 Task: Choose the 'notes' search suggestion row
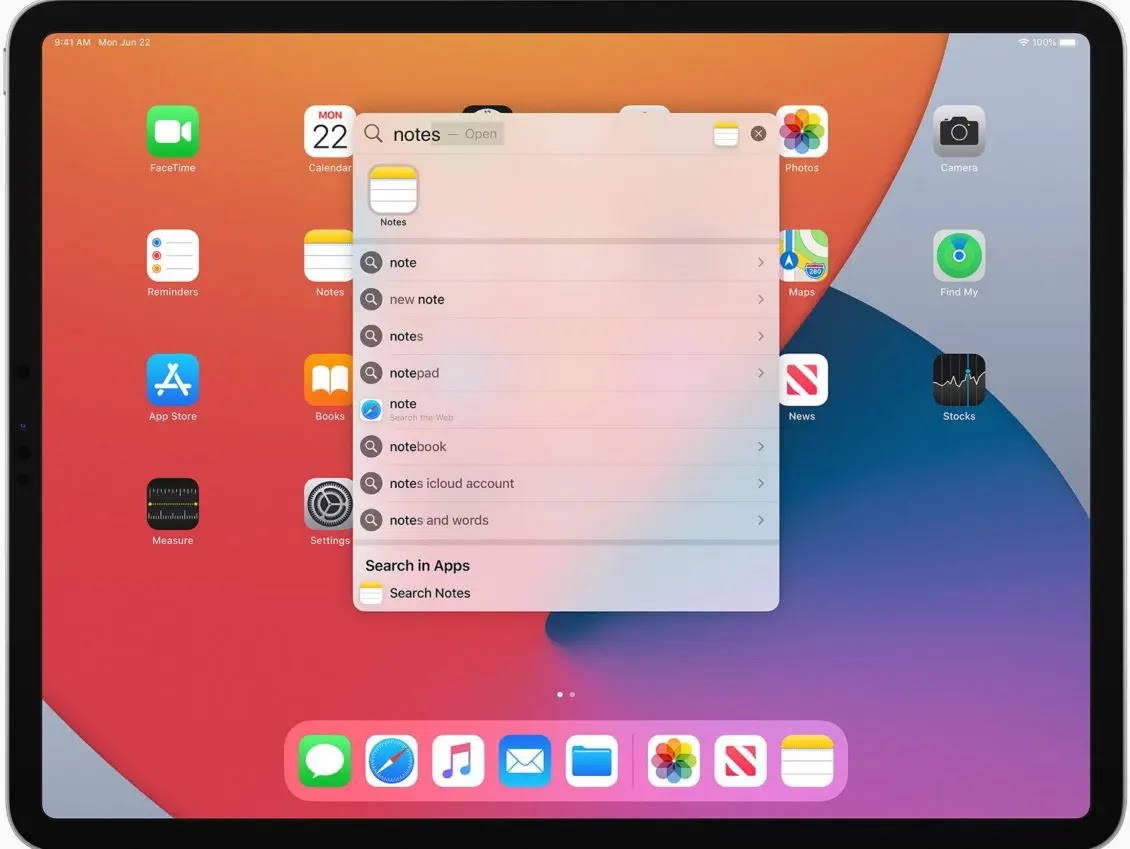(566, 336)
